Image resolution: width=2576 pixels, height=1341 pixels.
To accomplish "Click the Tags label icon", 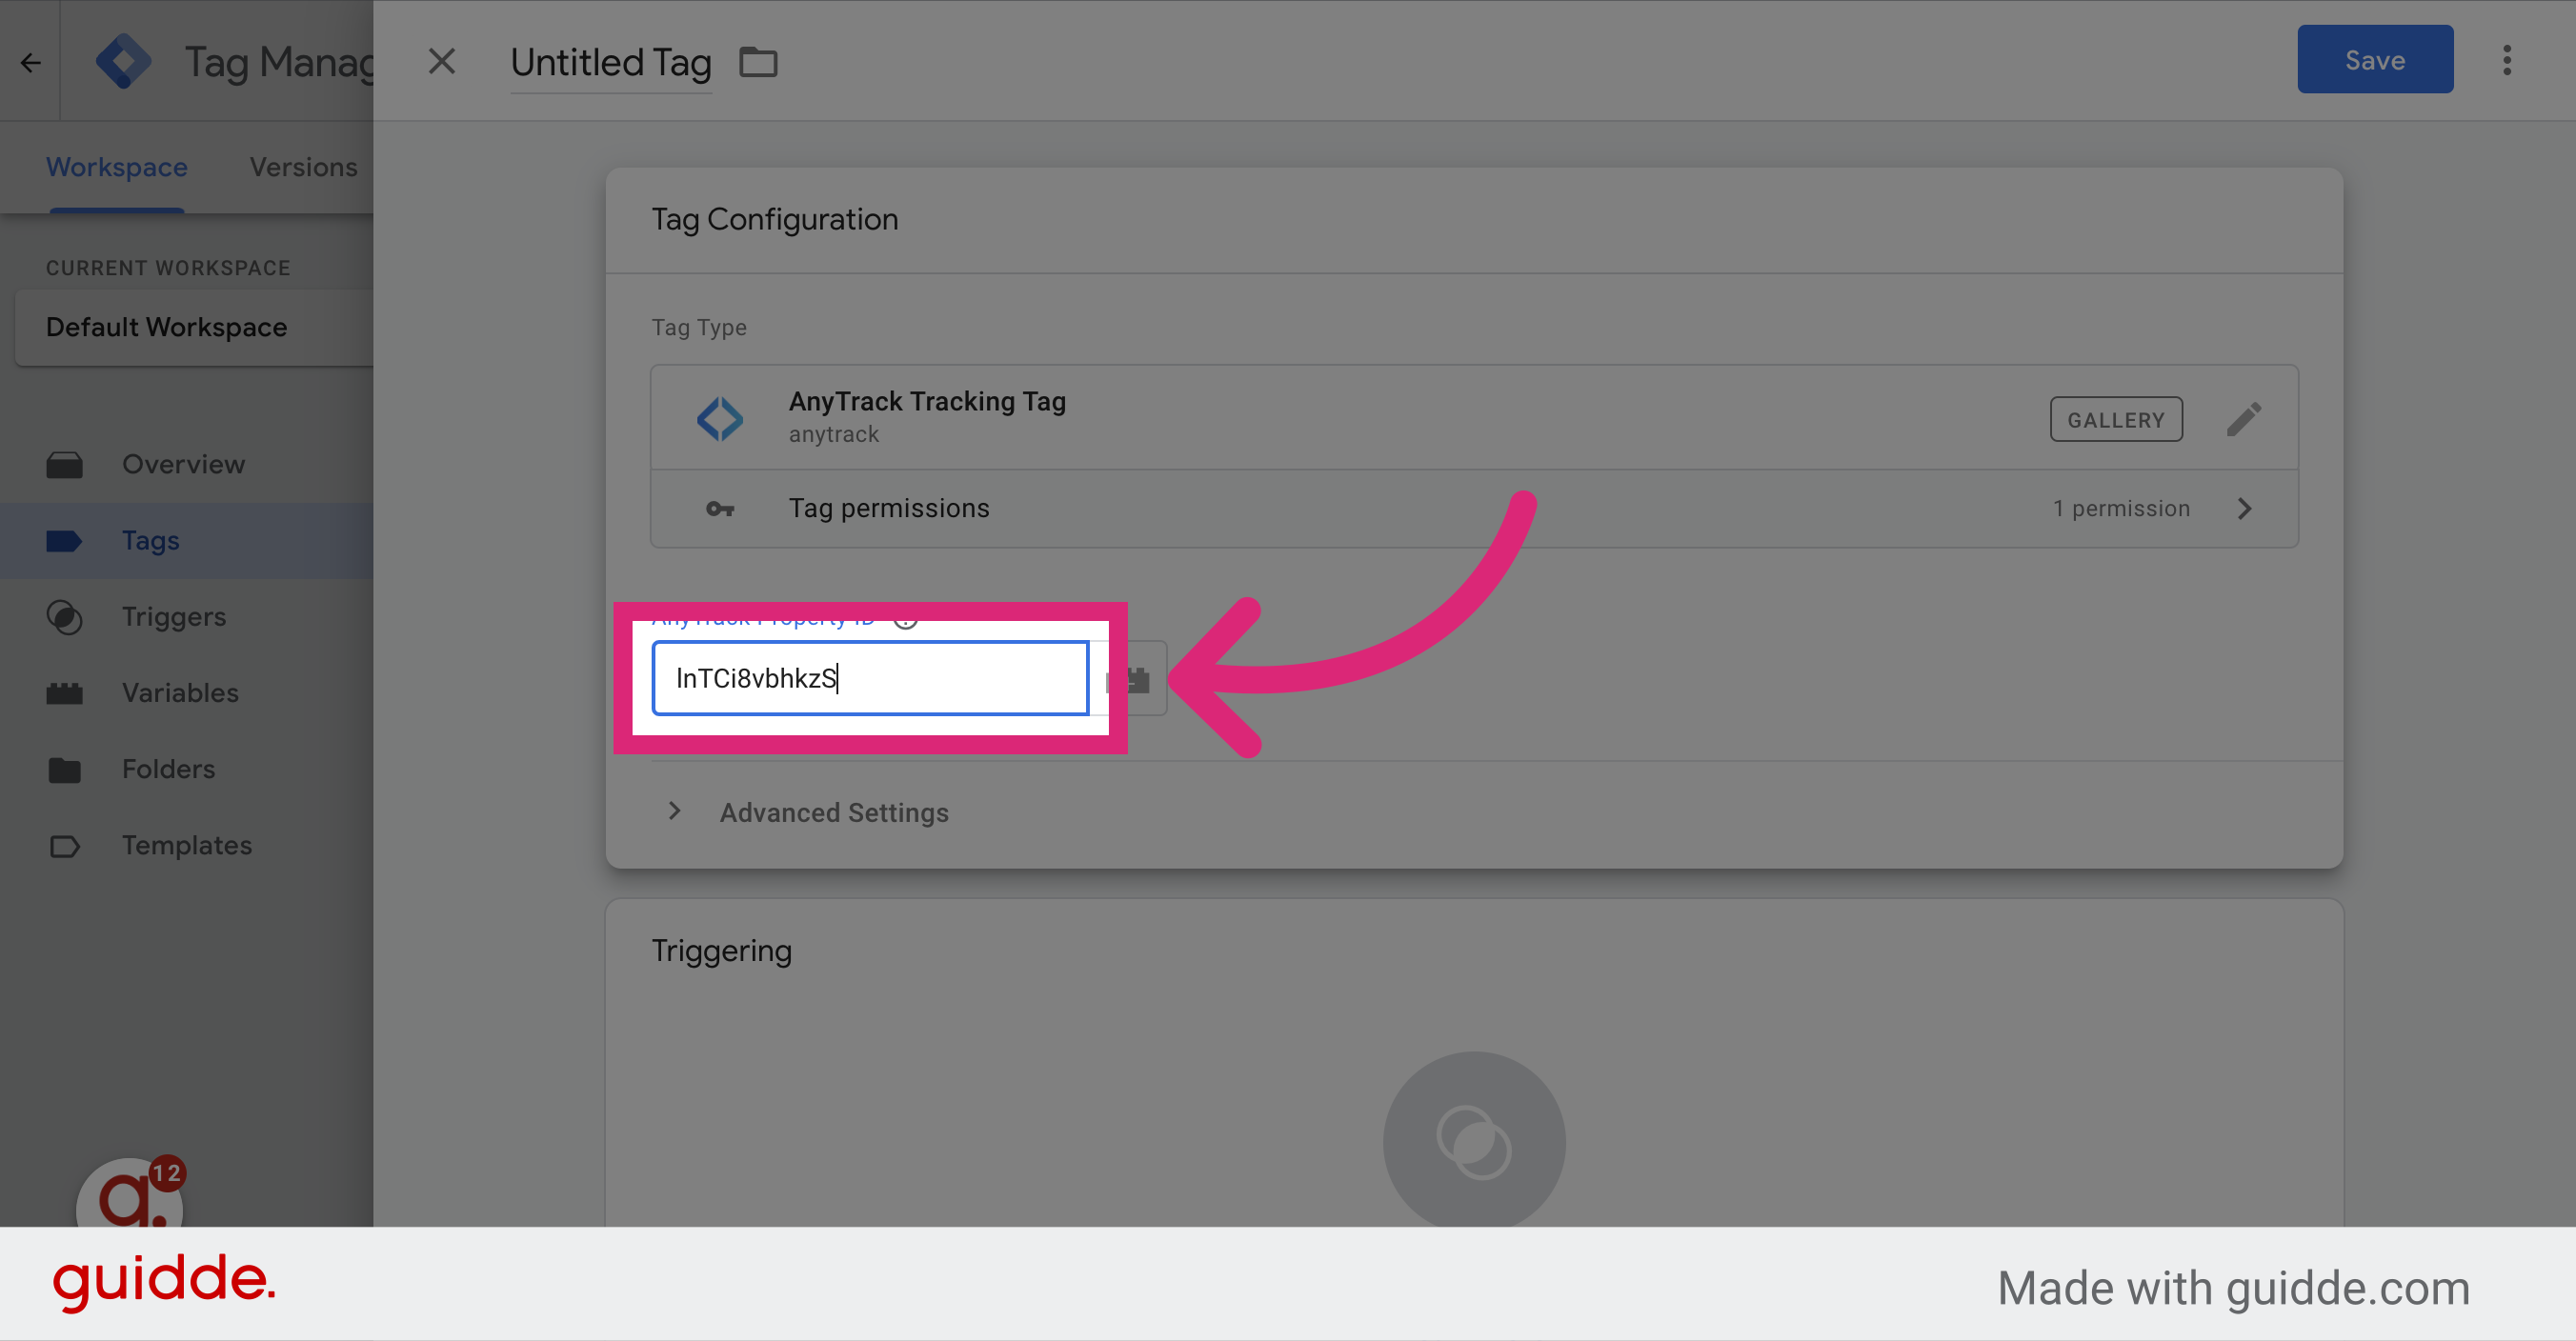I will point(65,540).
